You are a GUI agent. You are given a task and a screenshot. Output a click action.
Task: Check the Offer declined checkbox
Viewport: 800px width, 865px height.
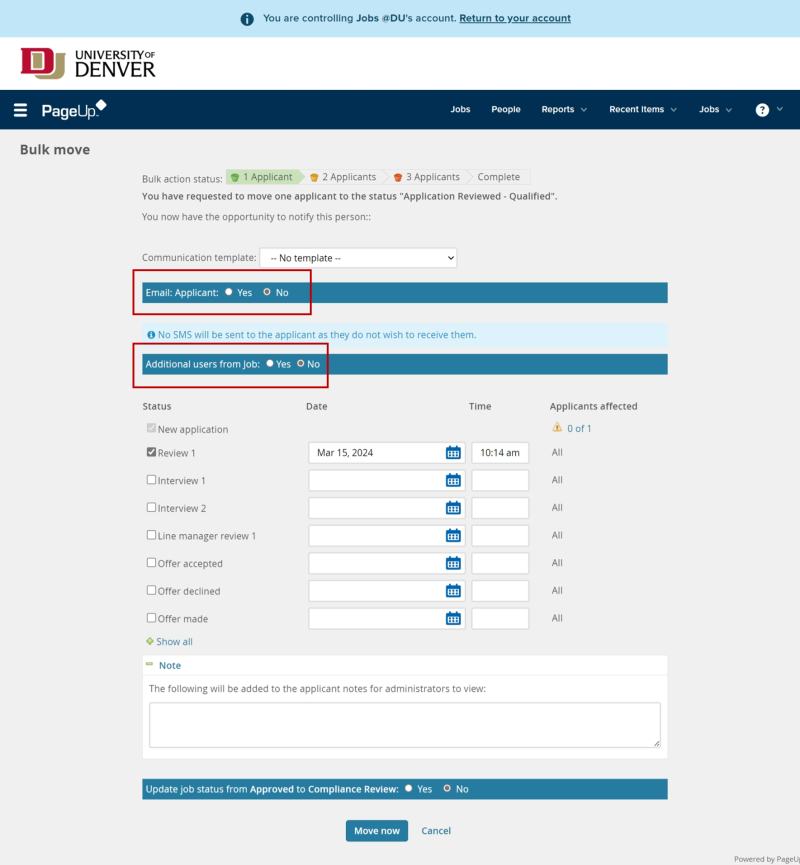click(152, 591)
